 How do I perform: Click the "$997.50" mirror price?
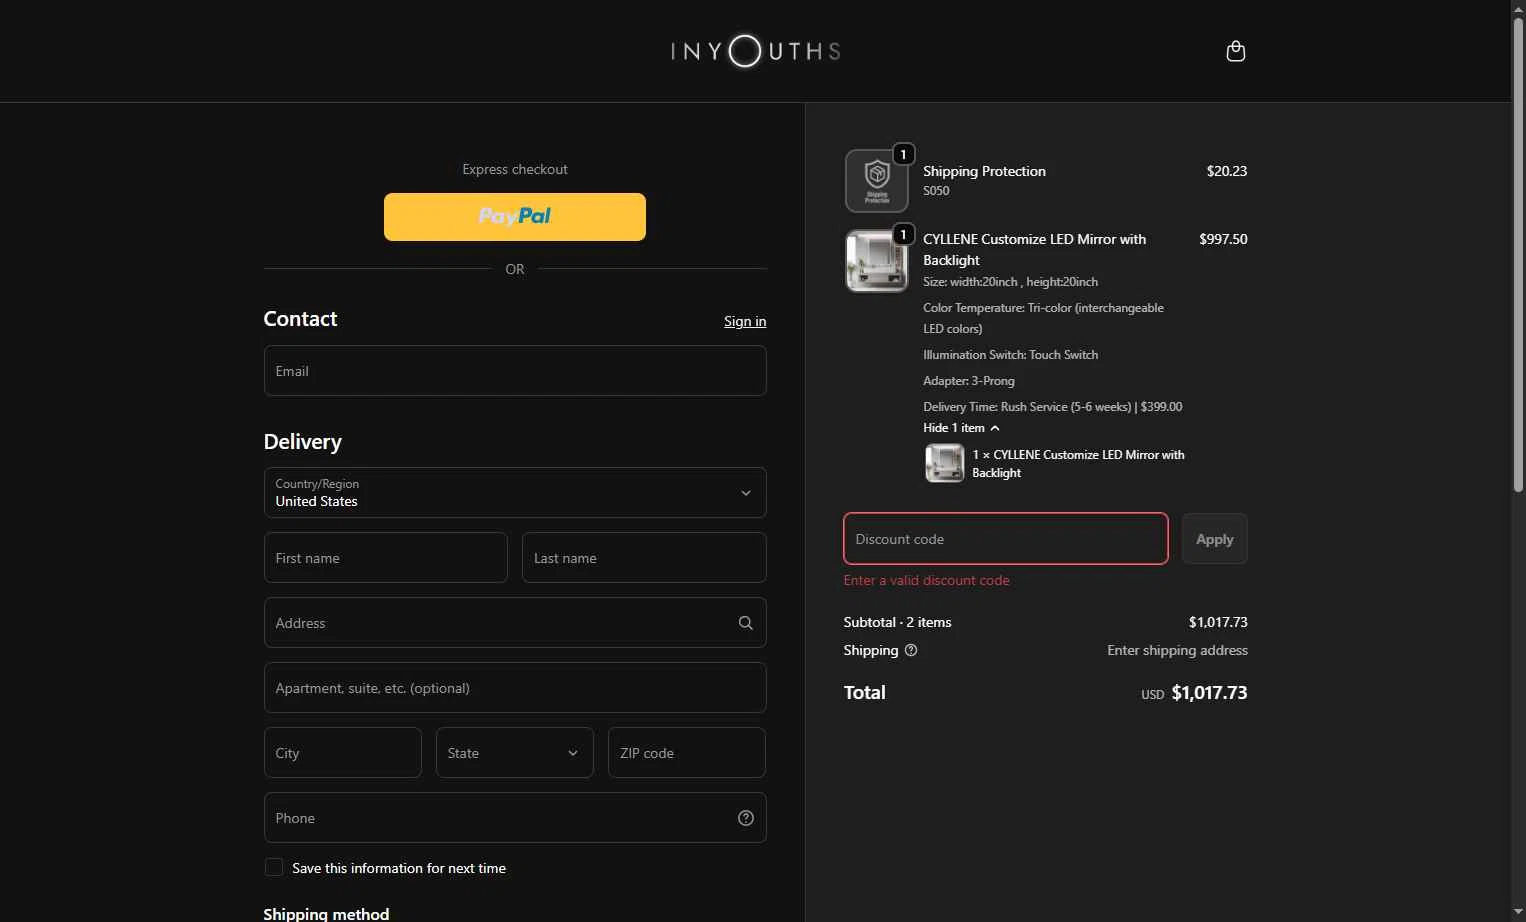(1223, 239)
